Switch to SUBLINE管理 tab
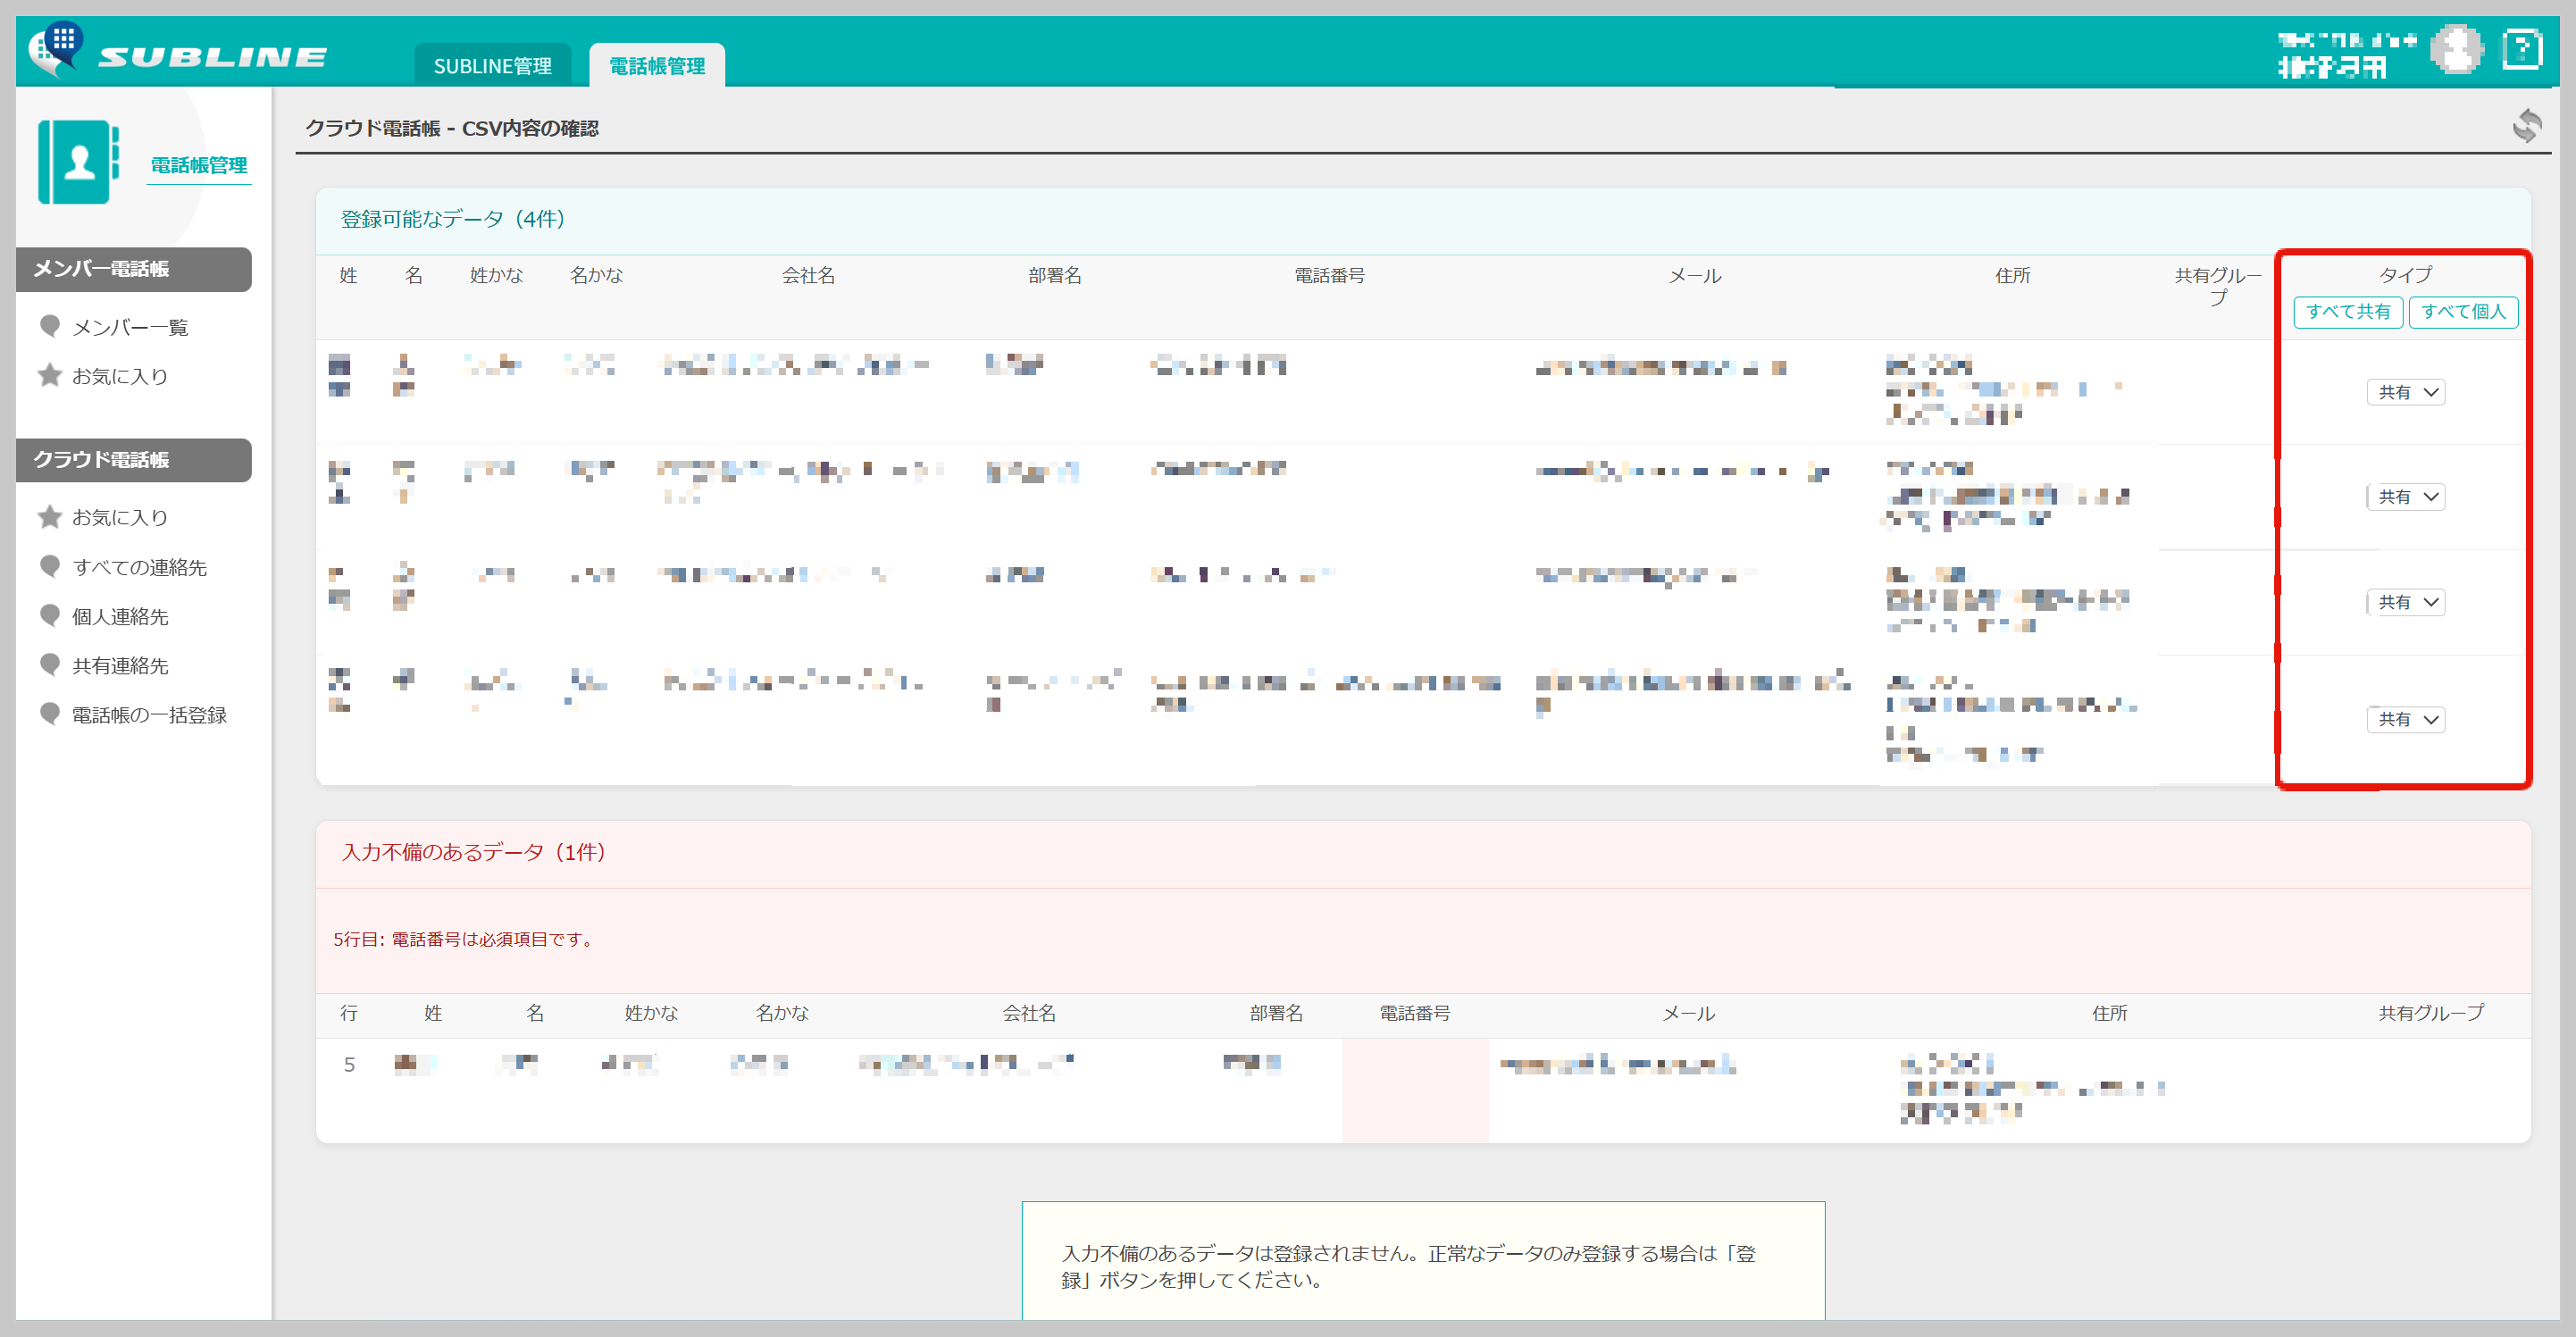The image size is (2576, 1337). 492,66
